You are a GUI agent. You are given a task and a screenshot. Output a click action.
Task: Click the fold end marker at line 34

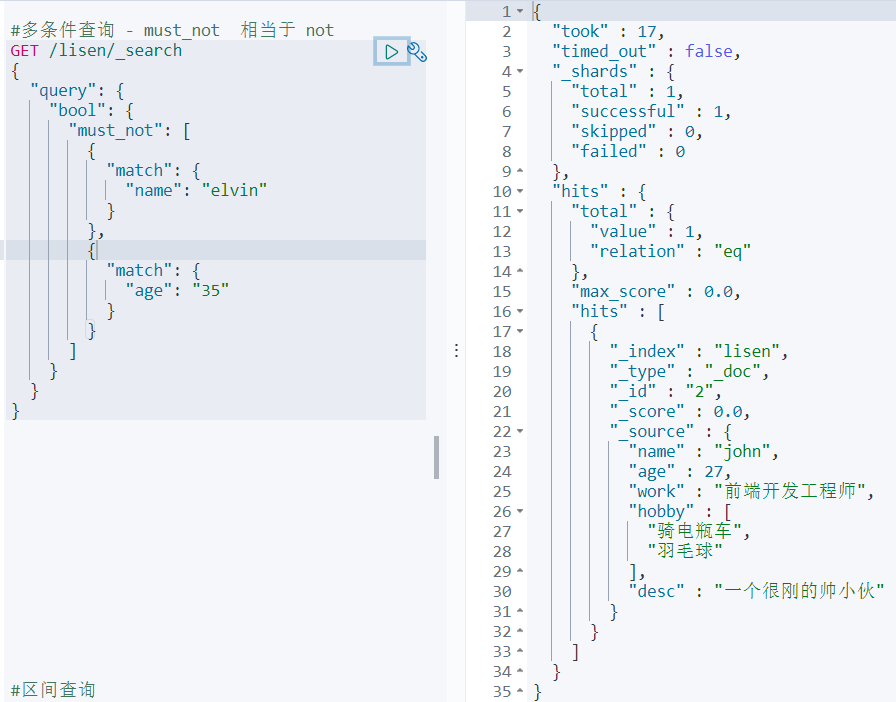520,671
